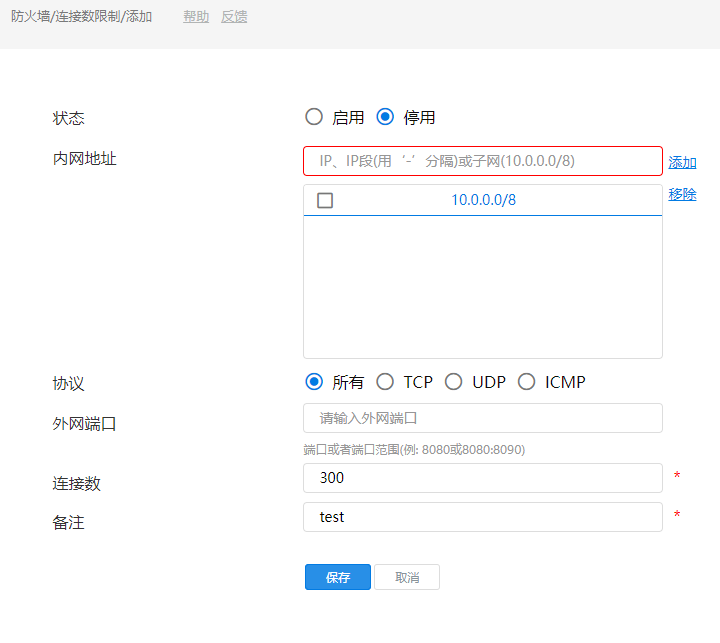The image size is (720, 643).
Task: Select the 启用 status radio button
Action: click(x=314, y=117)
